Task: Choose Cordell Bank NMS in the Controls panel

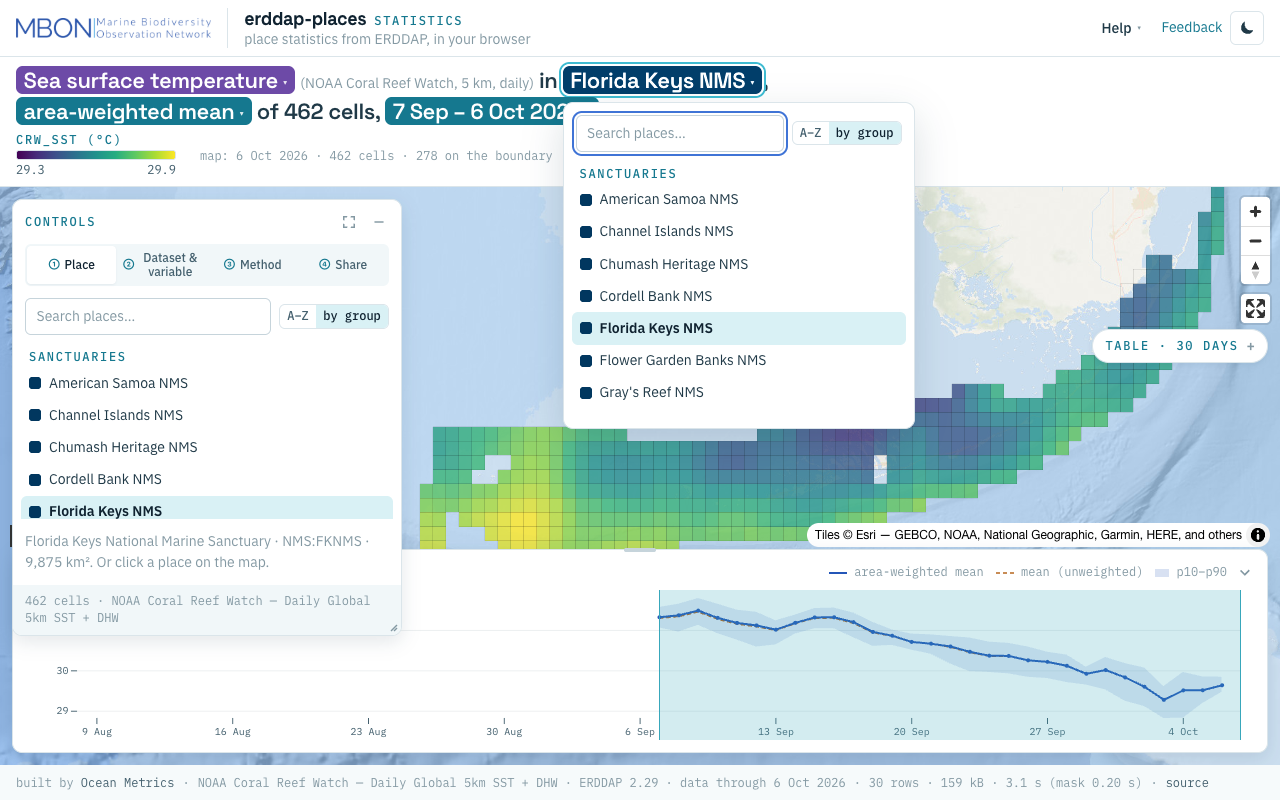Action: [x=207, y=479]
